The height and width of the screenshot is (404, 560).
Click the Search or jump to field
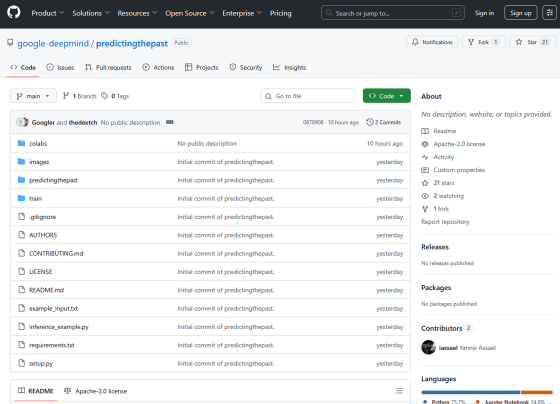pos(392,13)
